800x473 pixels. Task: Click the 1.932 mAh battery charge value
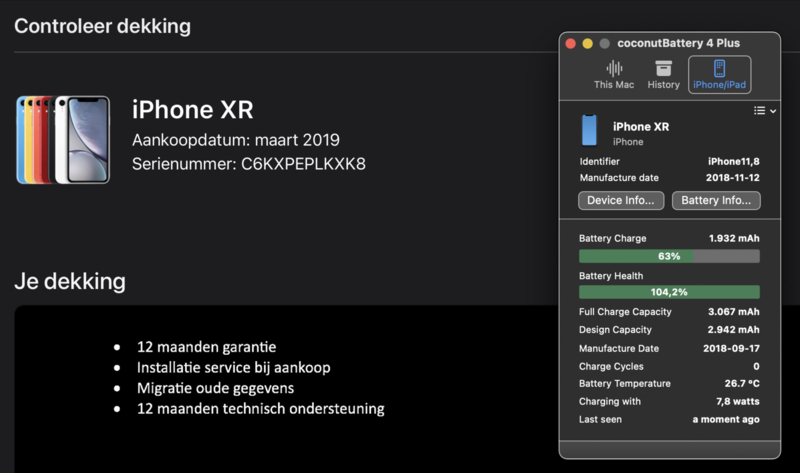tap(734, 238)
